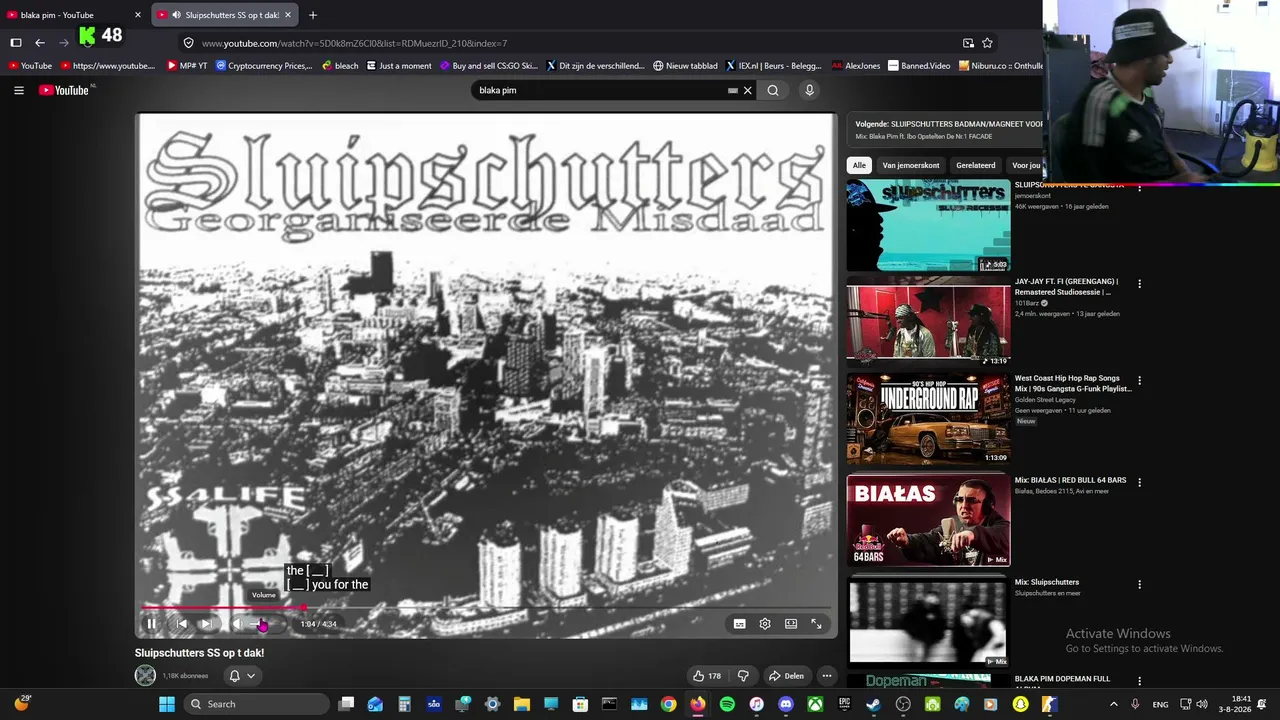The height and width of the screenshot is (720, 1280).
Task: Show hidden system tray icons chevron
Action: 1114,704
